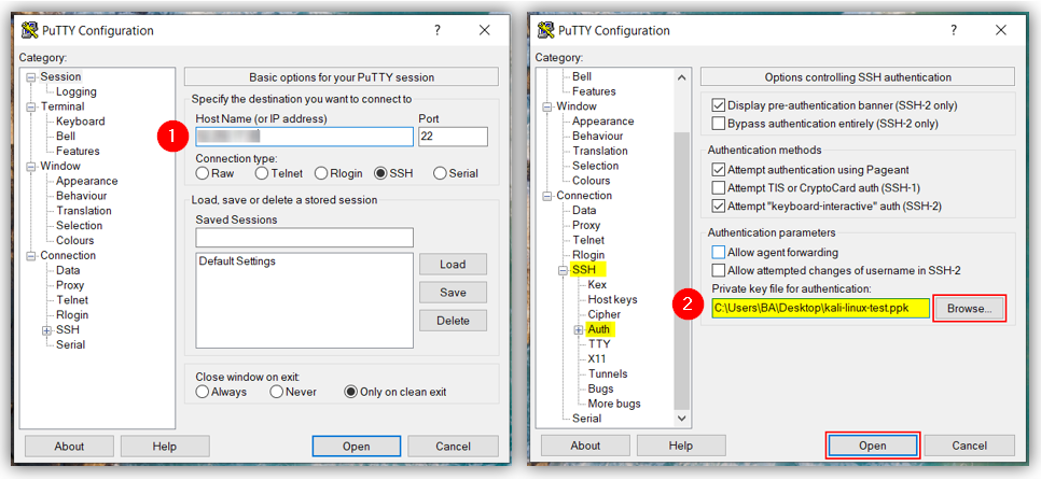Click category tree scrollbar down arrow
The image size is (1041, 479).
682,418
